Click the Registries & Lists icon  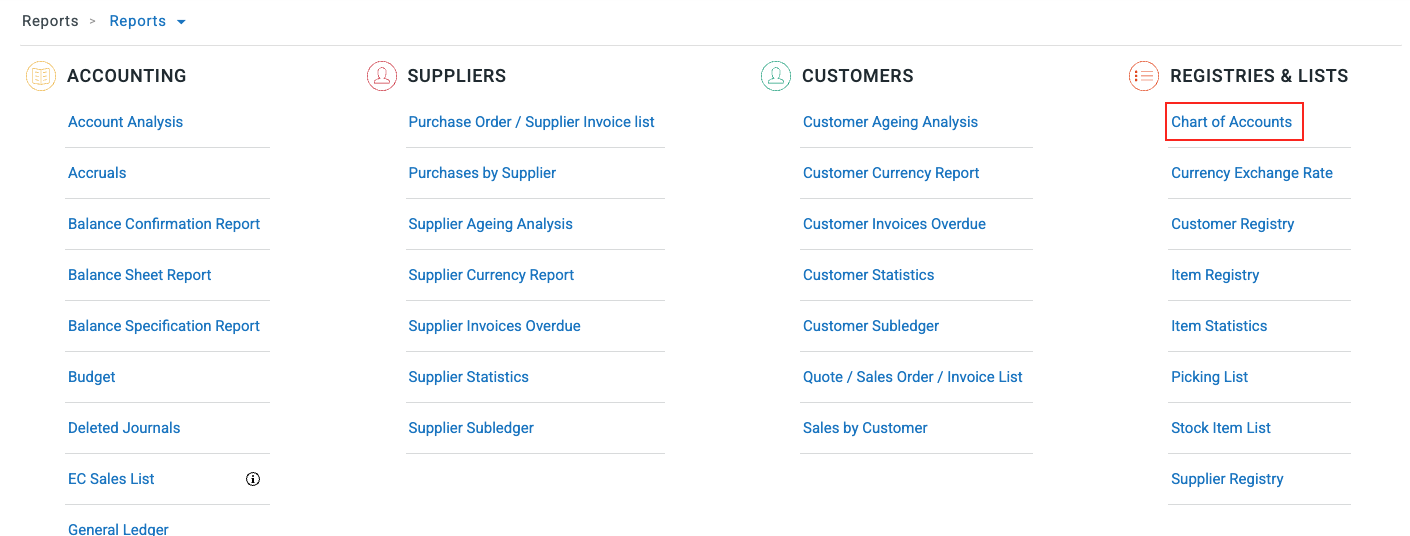[x=1144, y=76]
